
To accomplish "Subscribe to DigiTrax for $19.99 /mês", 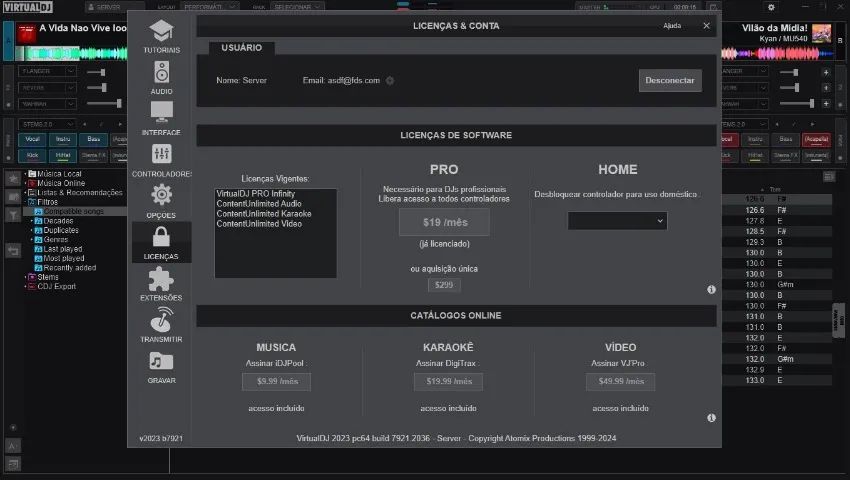I will [448, 381].
